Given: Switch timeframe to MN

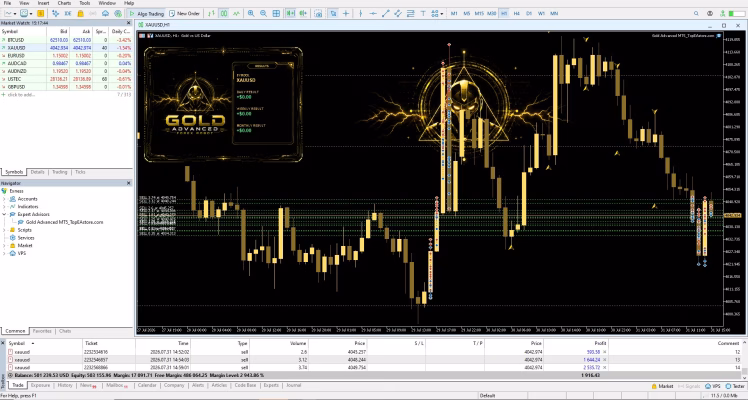Looking at the screenshot, I should point(554,13).
